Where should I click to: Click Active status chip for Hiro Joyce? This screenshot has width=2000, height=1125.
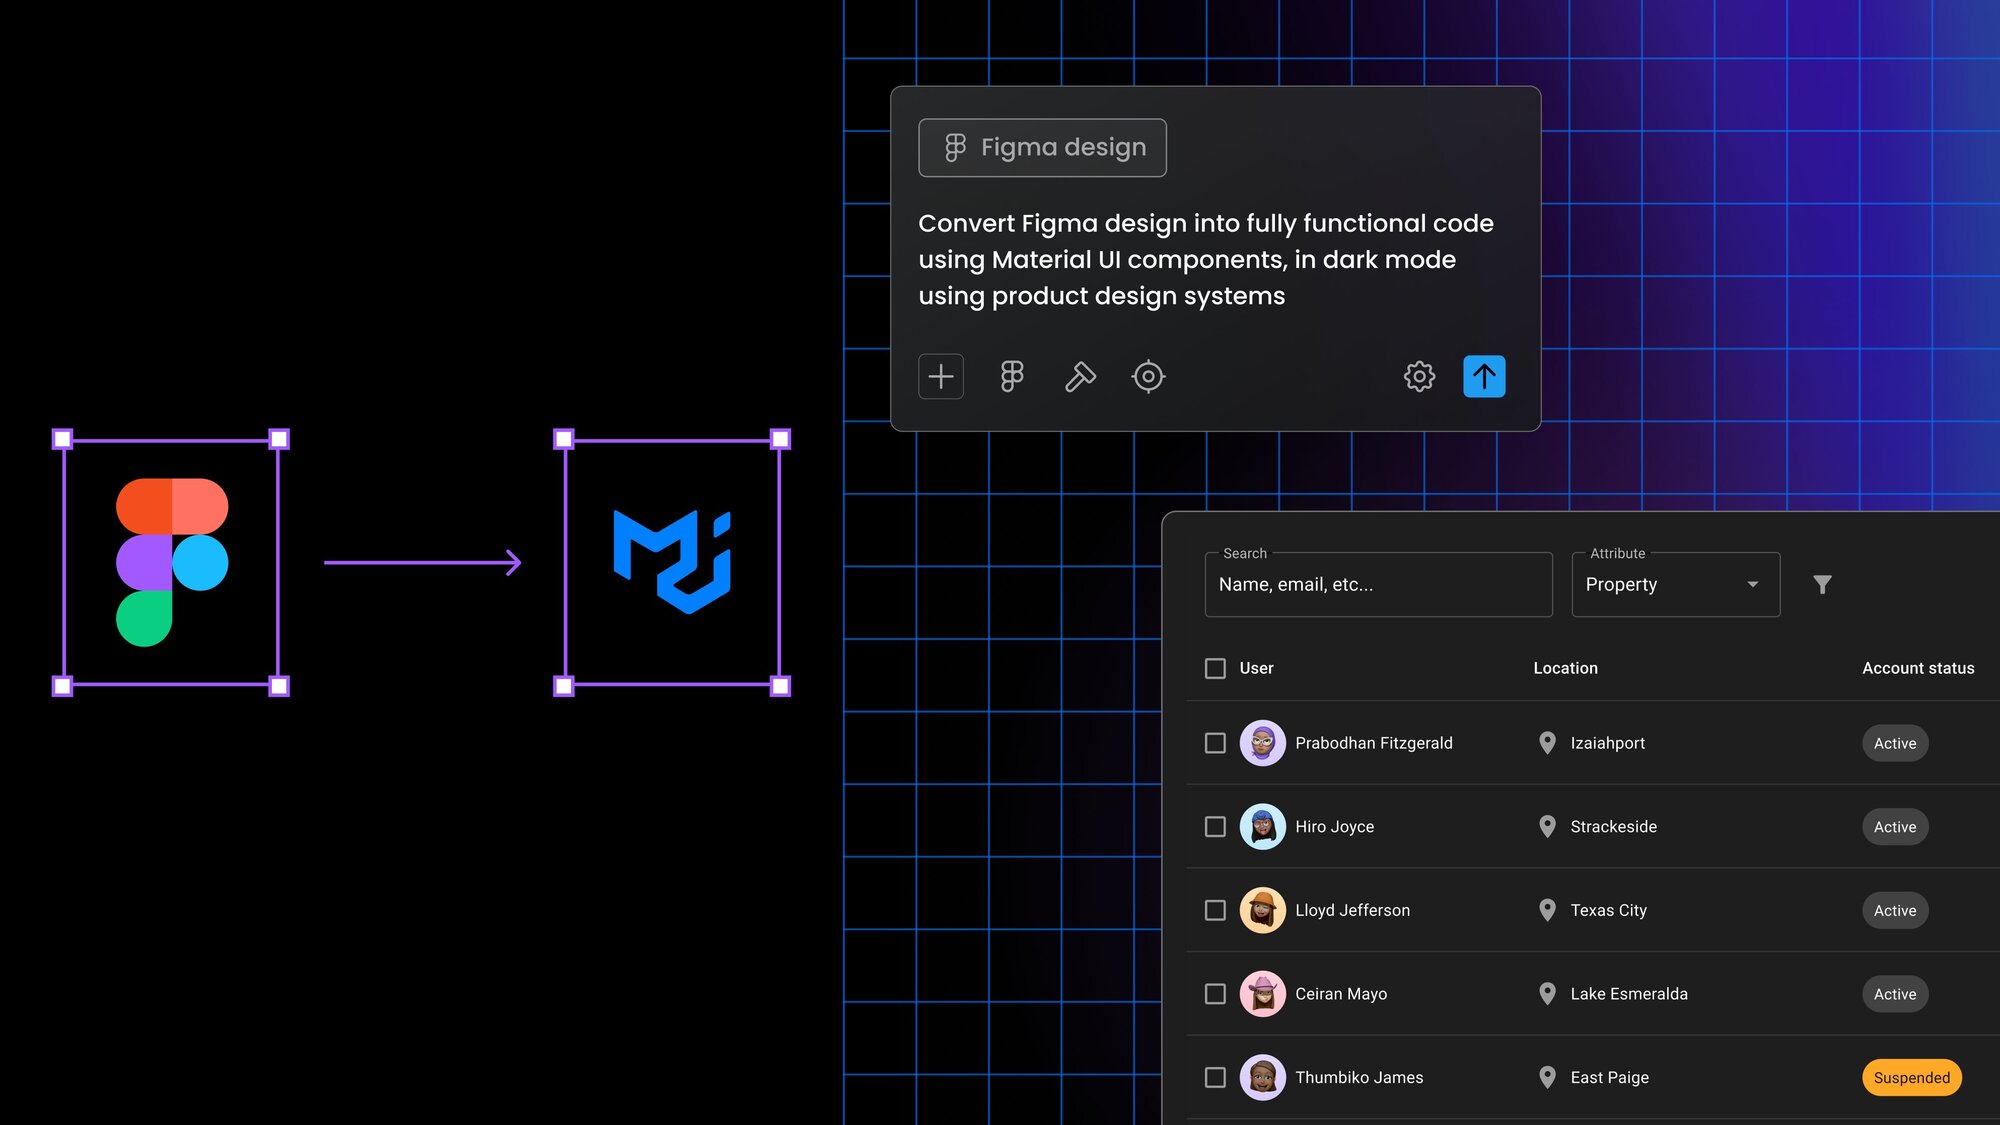1895,827
